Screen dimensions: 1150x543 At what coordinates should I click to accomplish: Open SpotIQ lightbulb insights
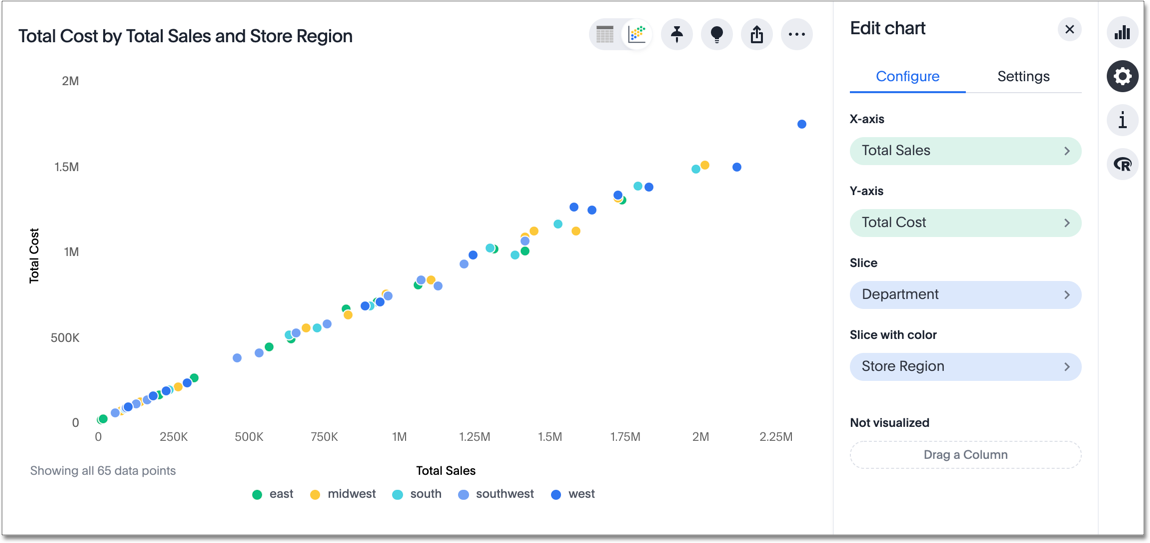(717, 35)
